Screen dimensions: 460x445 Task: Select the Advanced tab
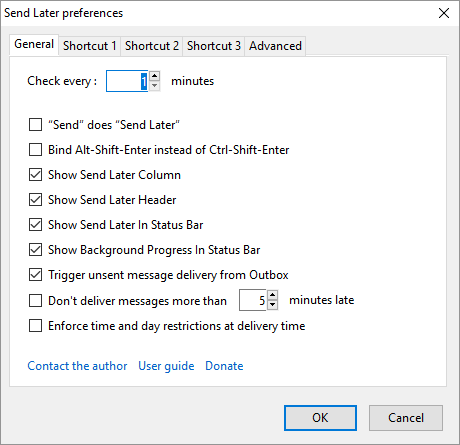275,46
